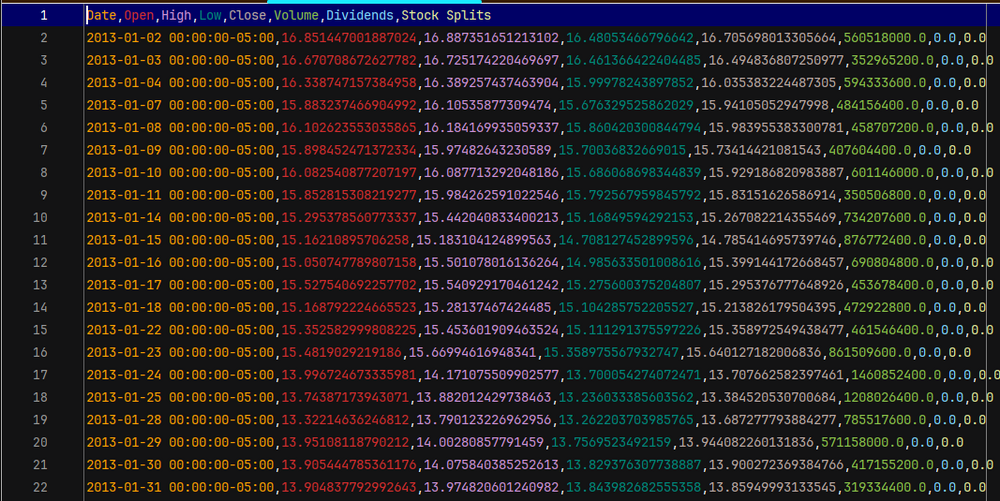
Task: Click the Close column header word
Action: coord(248,15)
